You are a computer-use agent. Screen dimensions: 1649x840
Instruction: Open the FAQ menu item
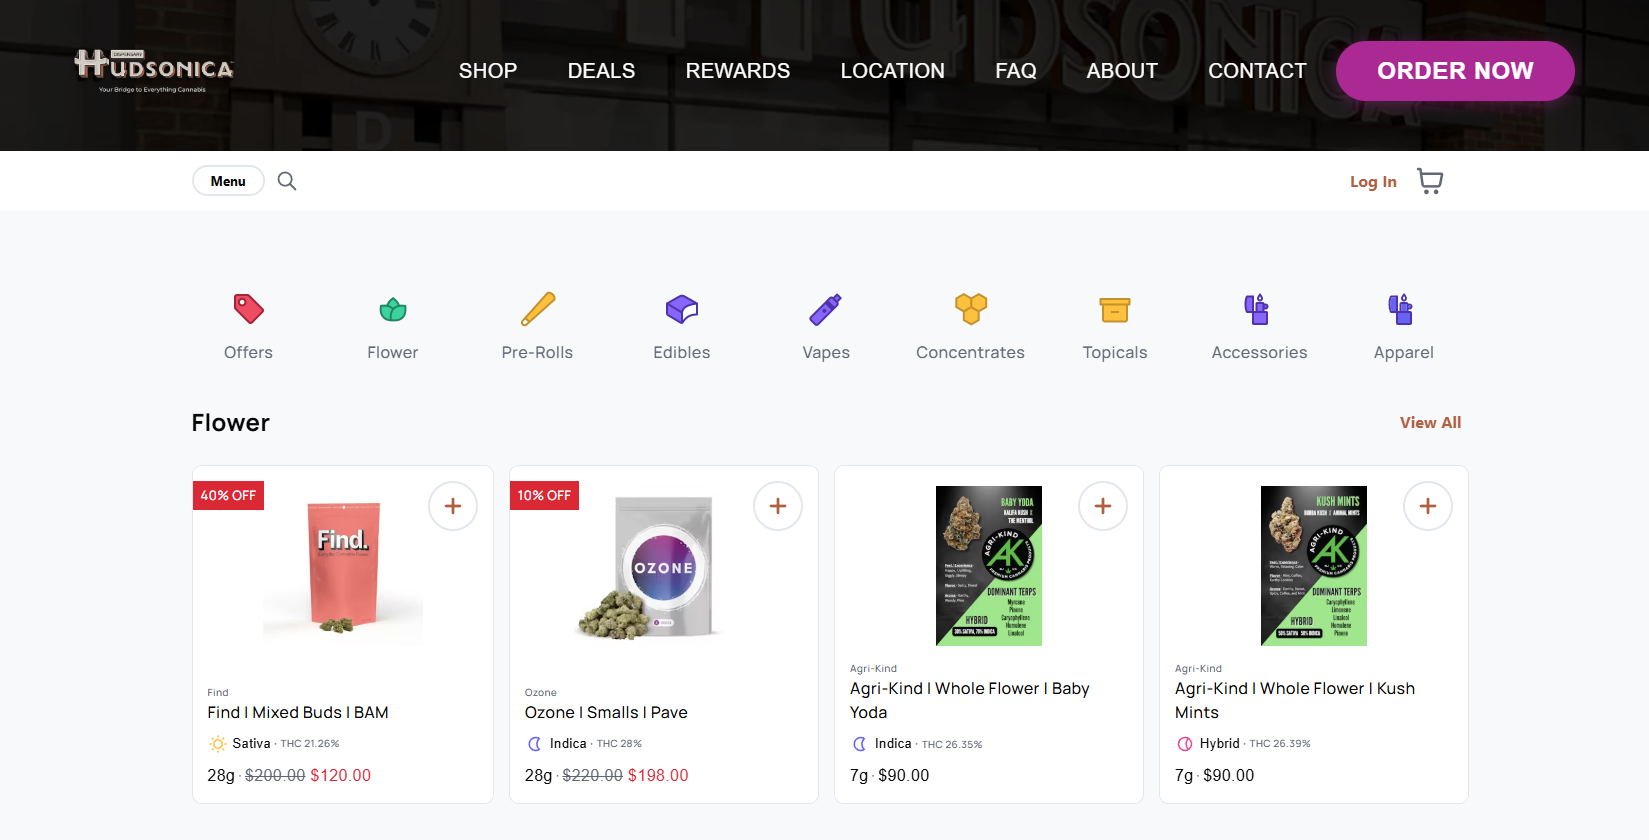pos(1016,71)
